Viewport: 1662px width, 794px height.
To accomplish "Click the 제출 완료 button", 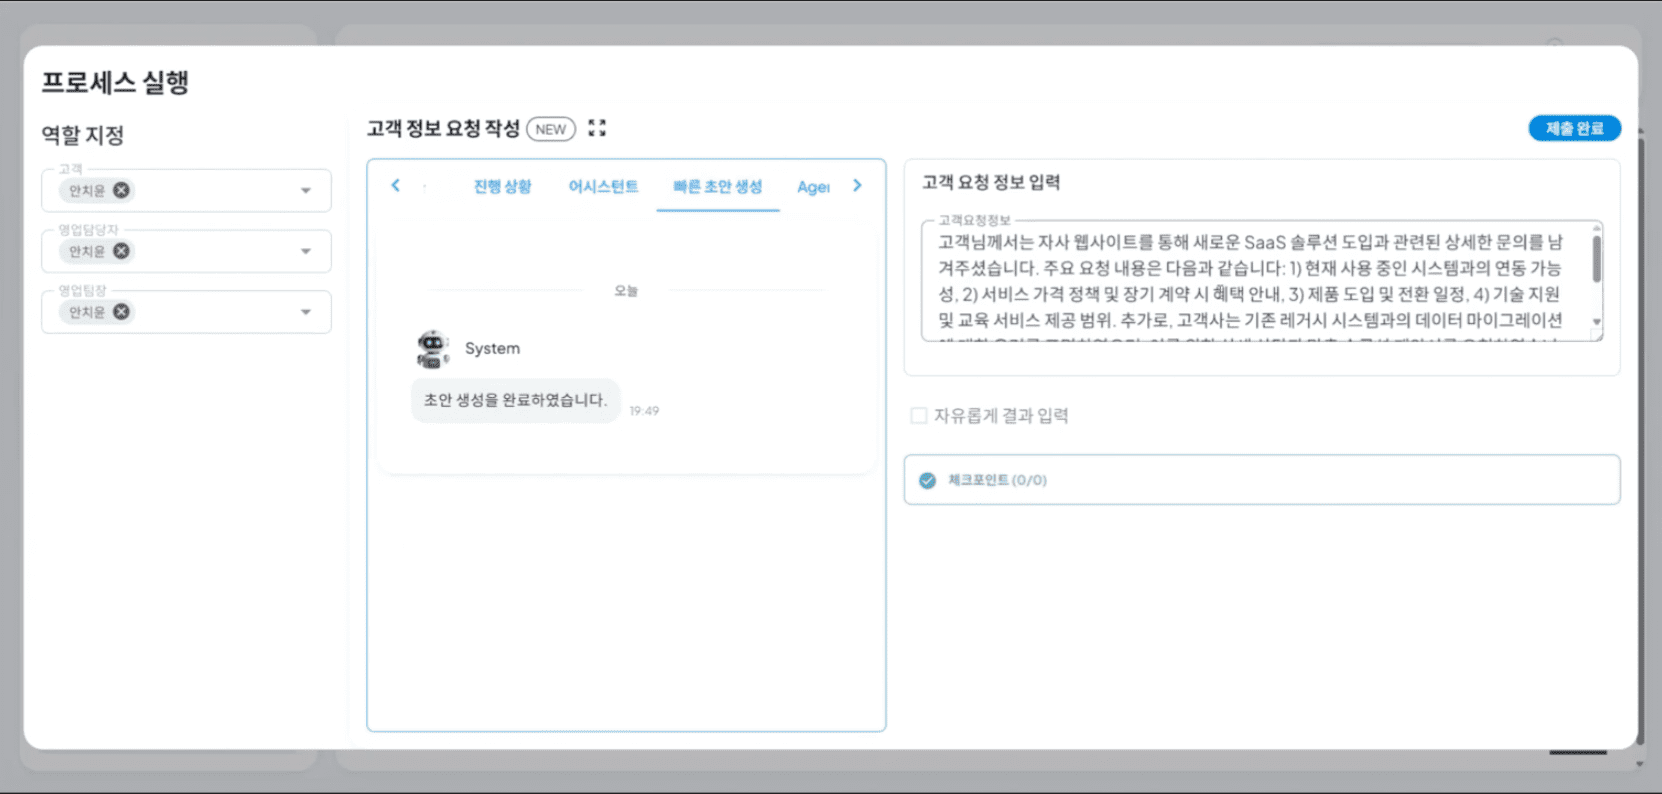I will point(1574,128).
